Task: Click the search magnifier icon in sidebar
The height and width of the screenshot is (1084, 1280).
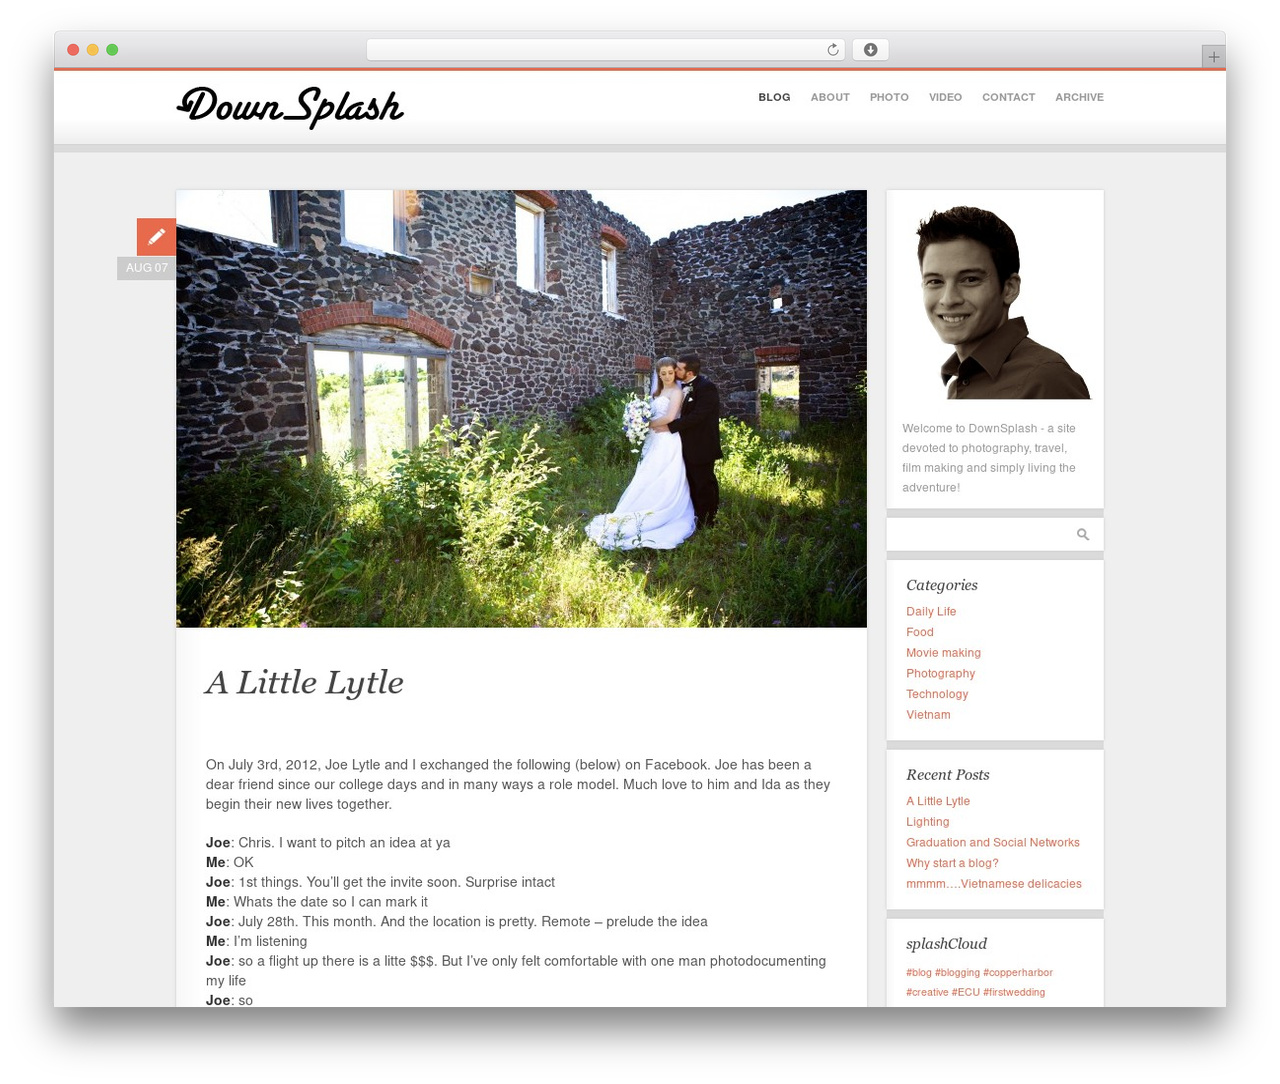Action: click(1083, 535)
